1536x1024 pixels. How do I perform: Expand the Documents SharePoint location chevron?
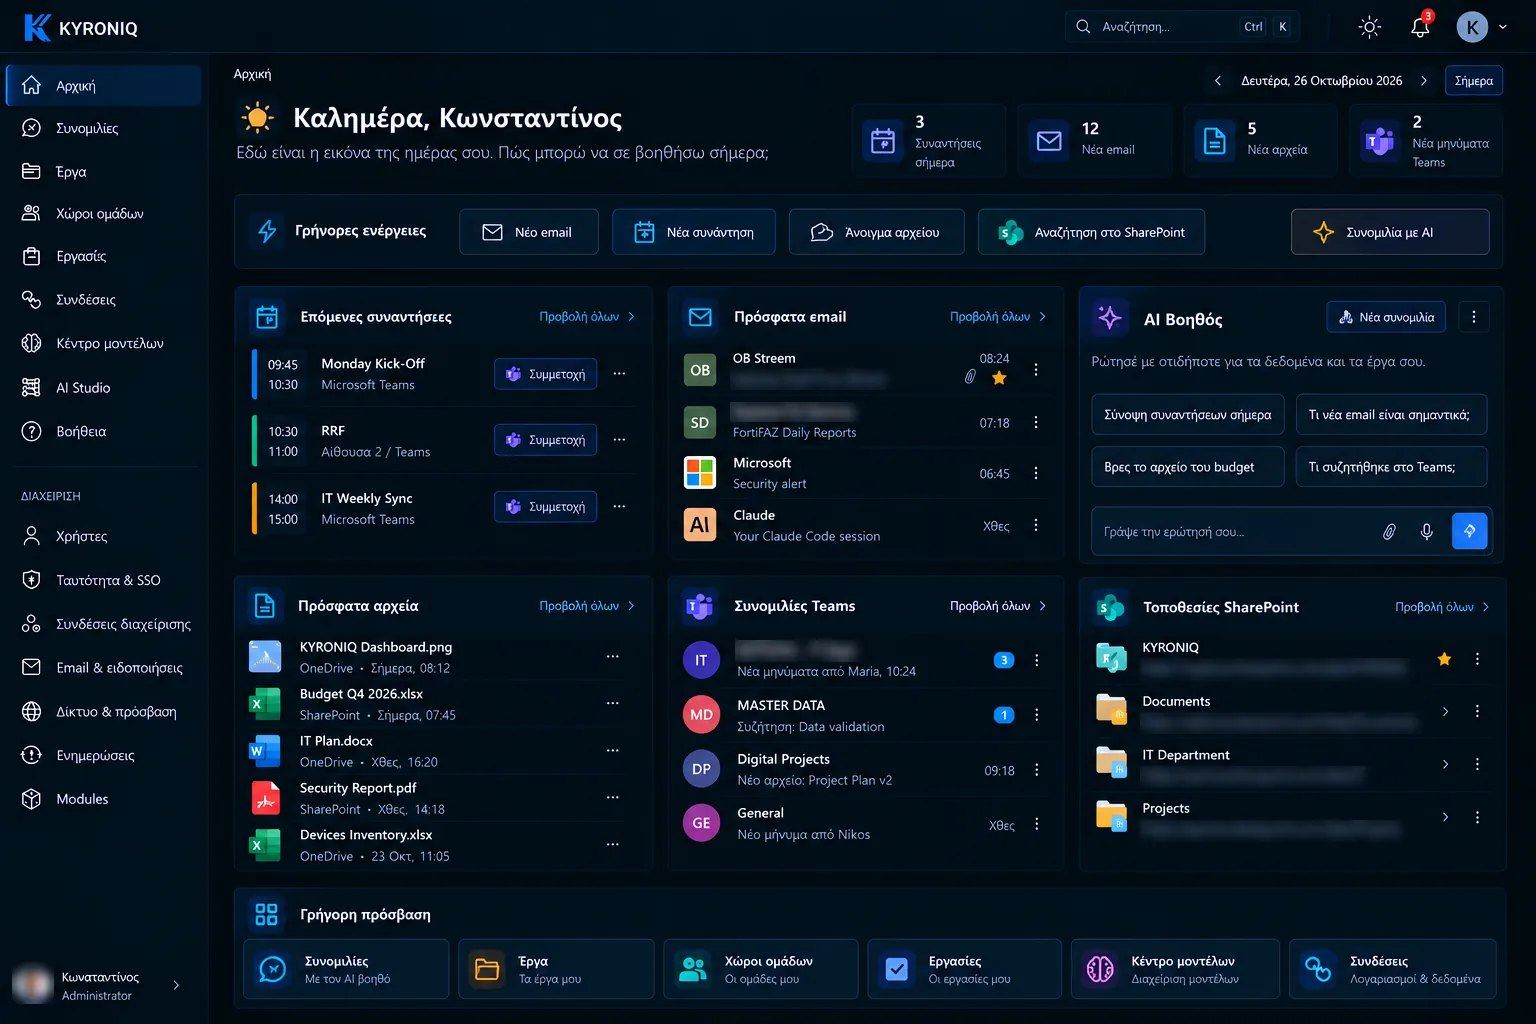[1445, 712]
